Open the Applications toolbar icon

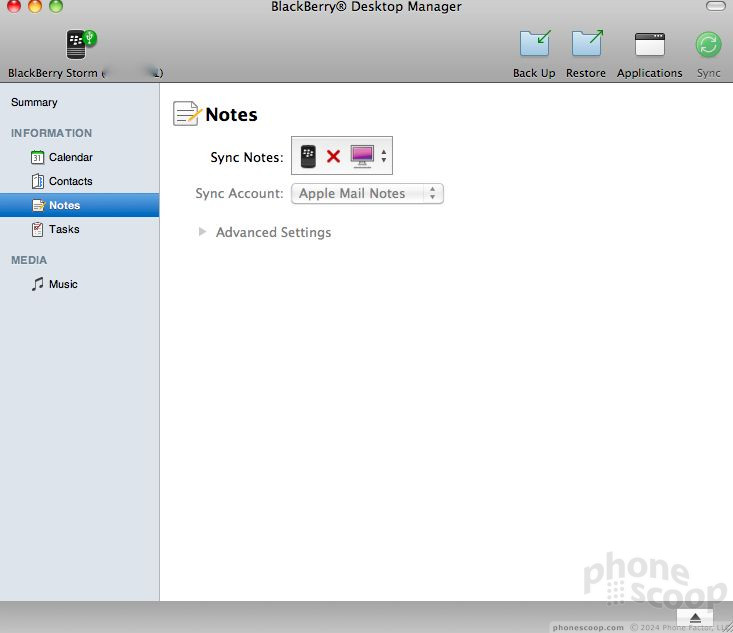point(649,44)
